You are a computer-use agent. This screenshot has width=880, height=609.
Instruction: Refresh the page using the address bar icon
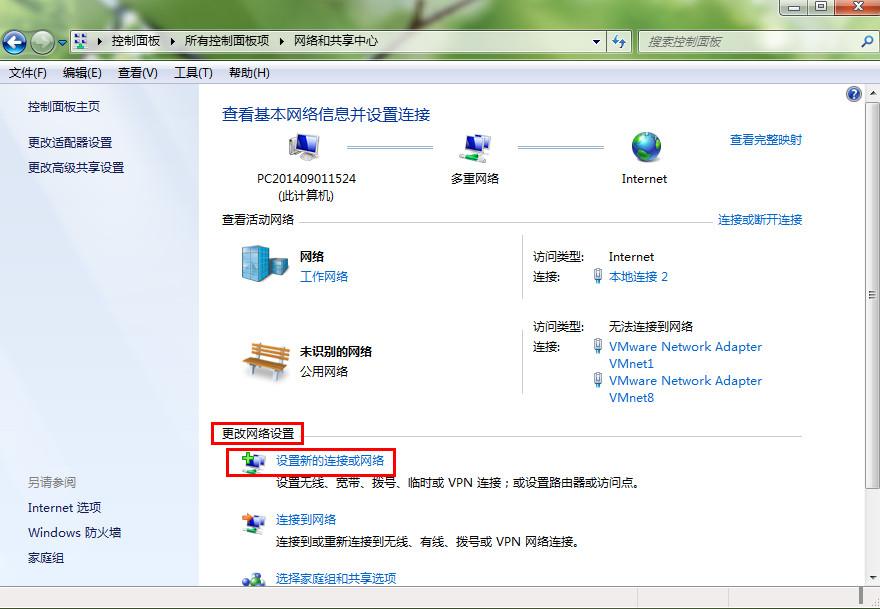coord(618,42)
